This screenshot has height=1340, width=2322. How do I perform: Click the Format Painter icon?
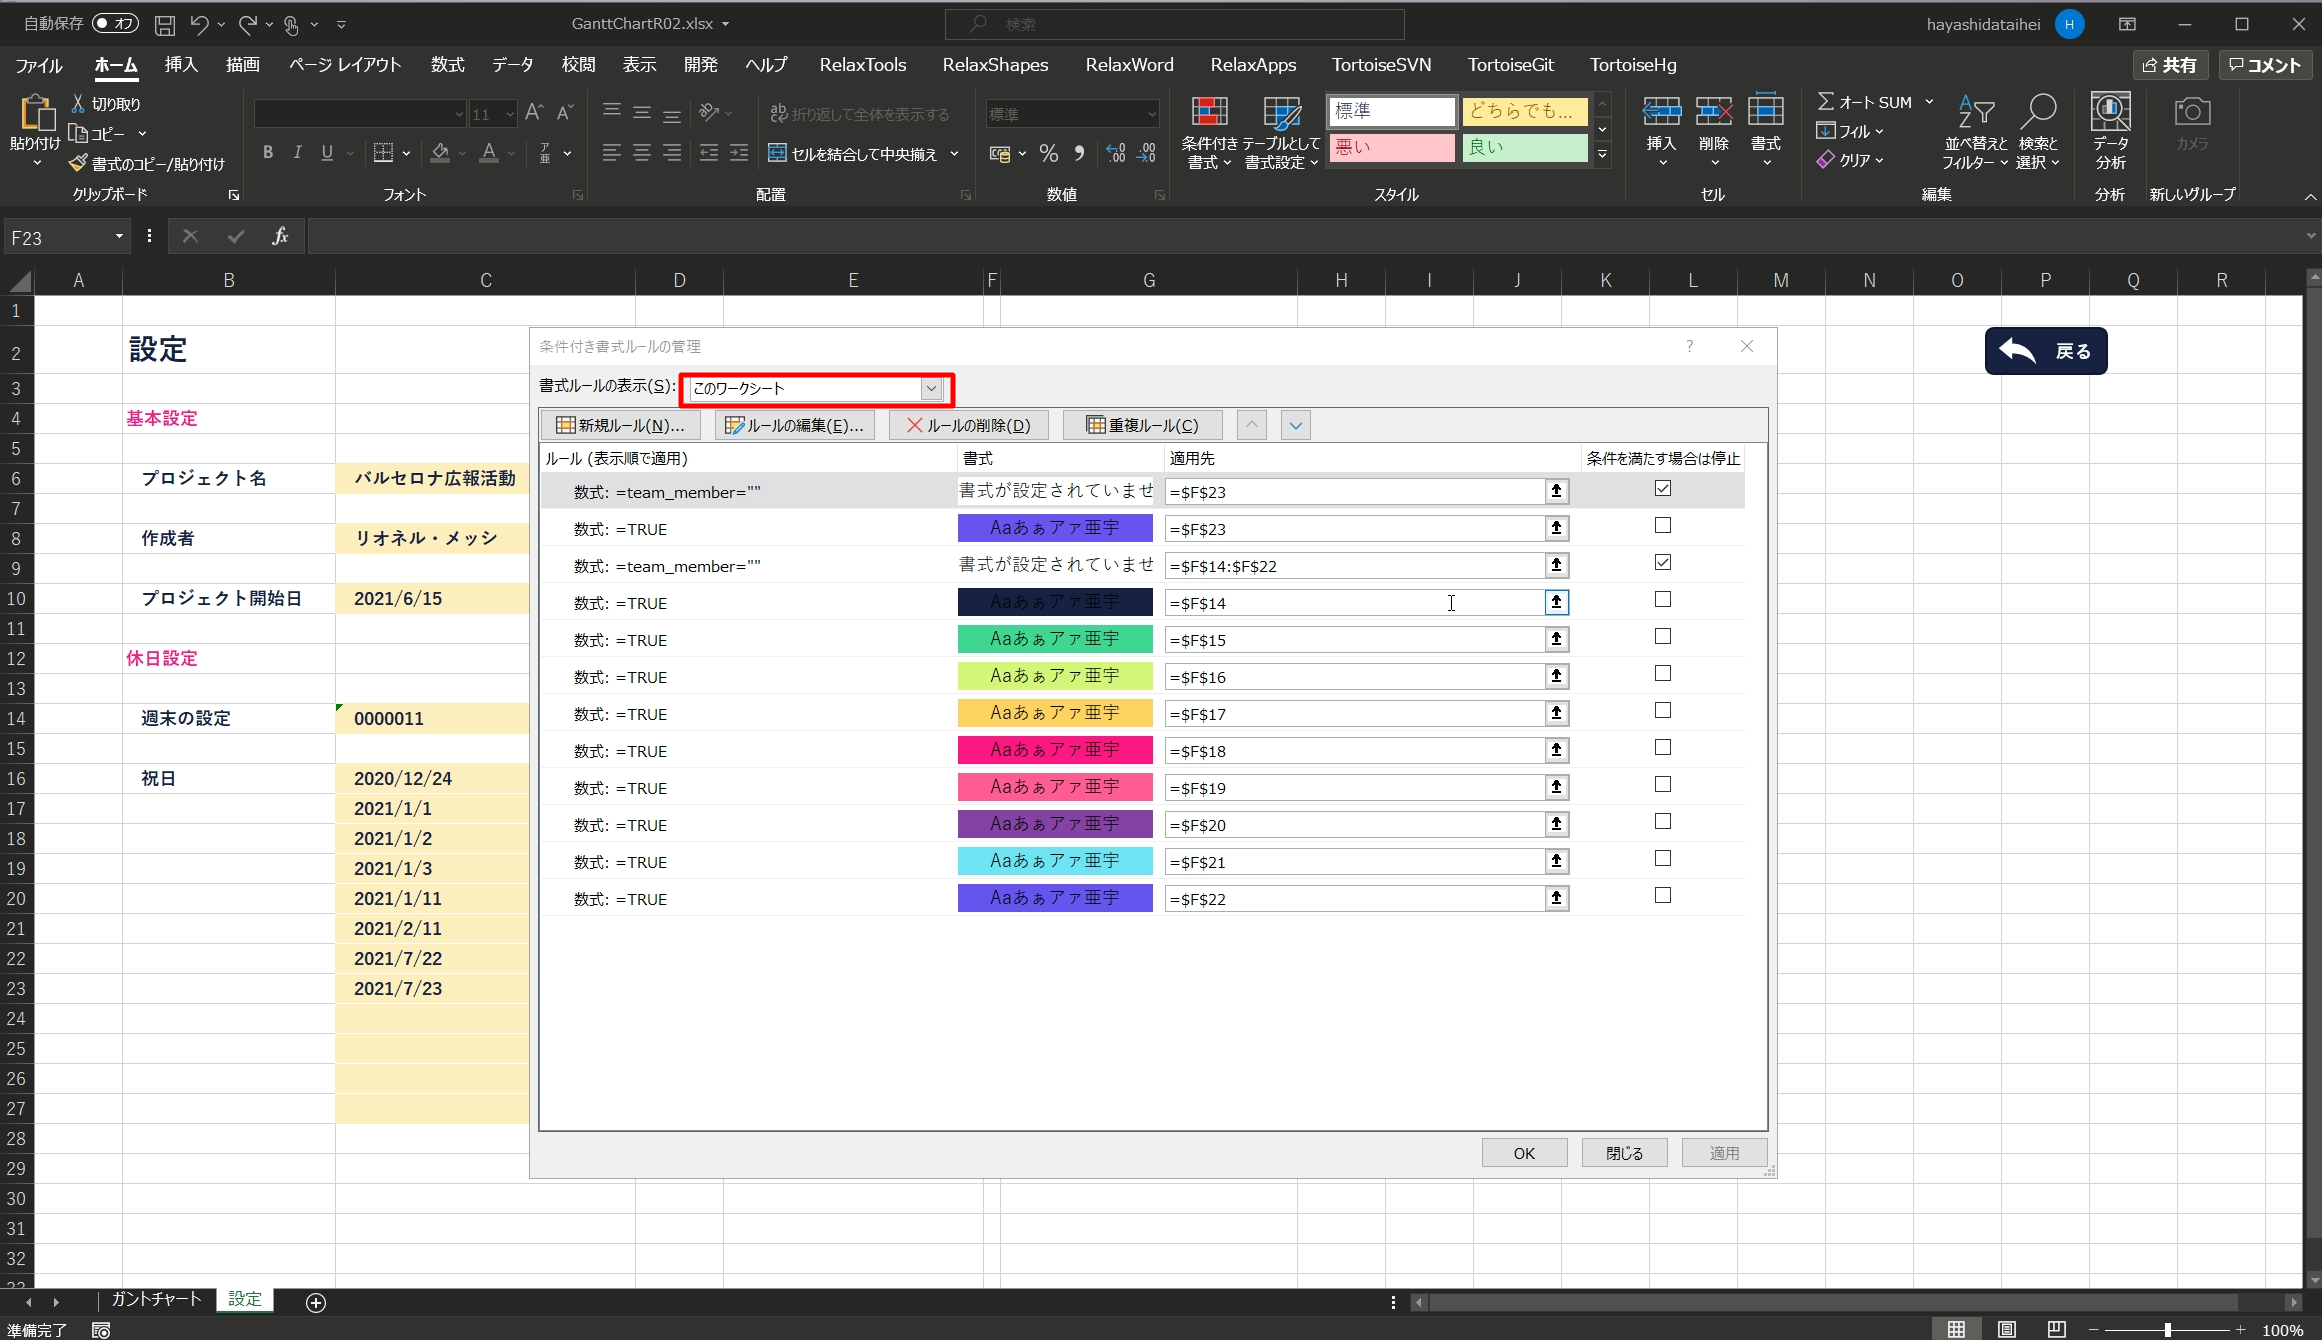[x=78, y=163]
